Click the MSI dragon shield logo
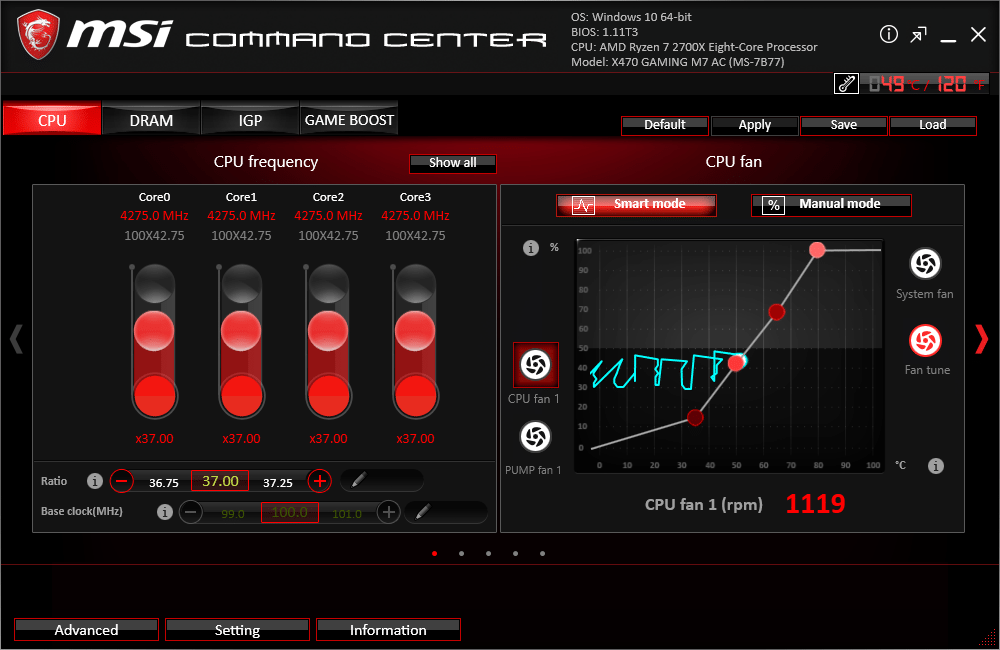The height and width of the screenshot is (650, 1000). click(x=39, y=35)
